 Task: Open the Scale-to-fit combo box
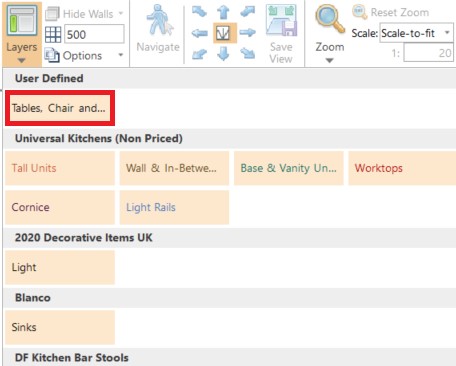(416, 33)
